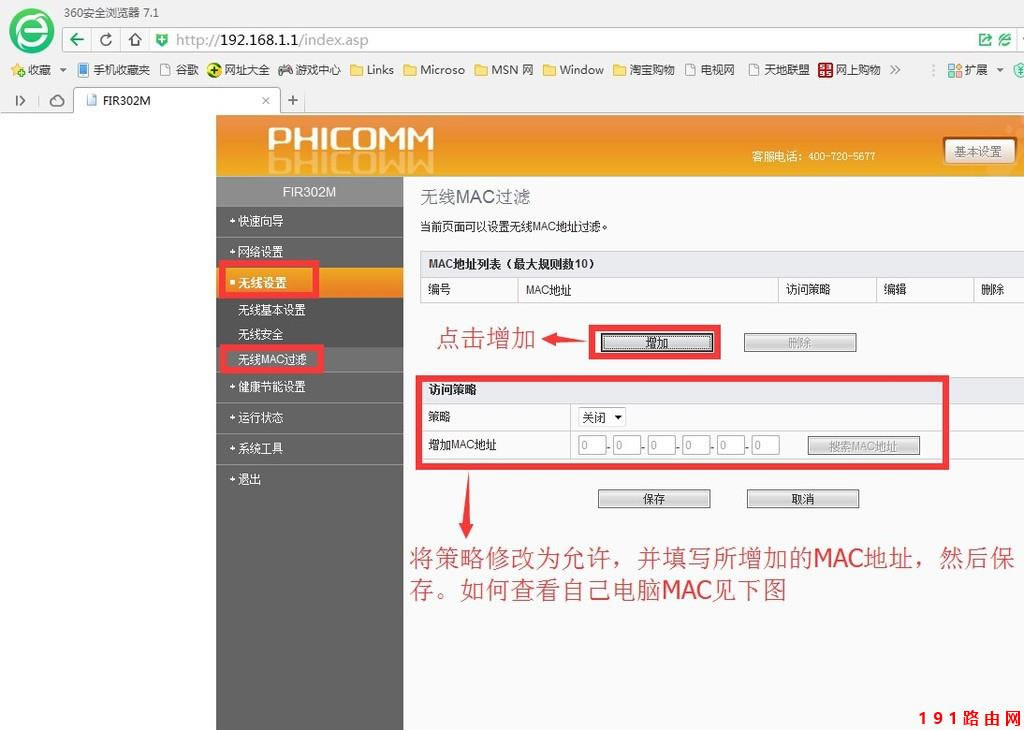
Task: Click the green shield icon in address bar
Action: tap(162, 41)
